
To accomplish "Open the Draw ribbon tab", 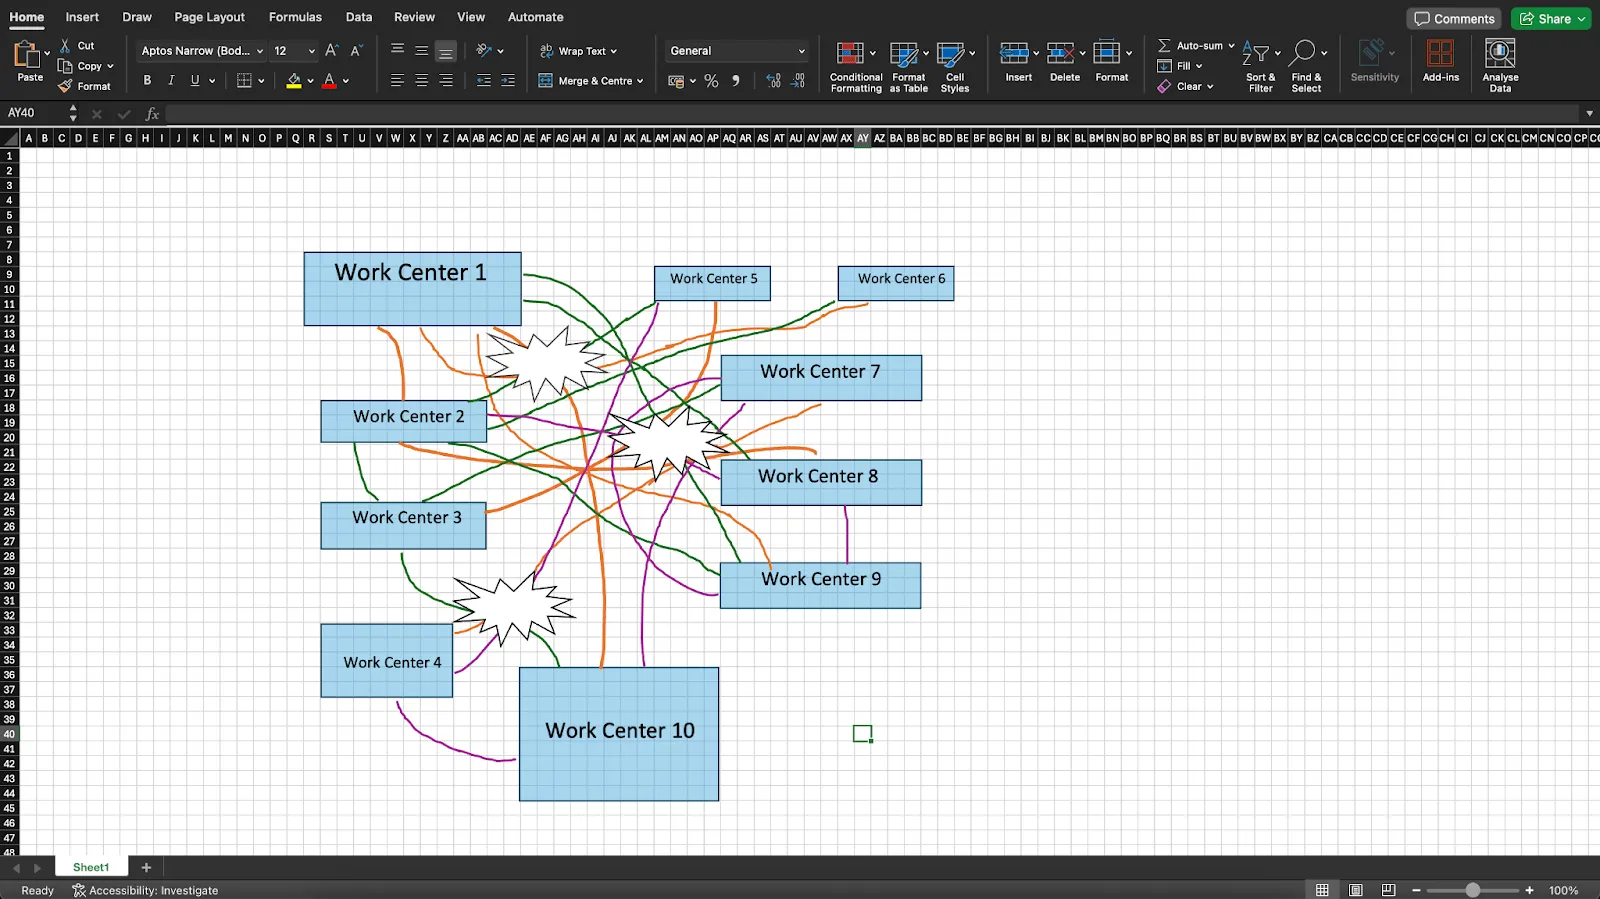I will pos(137,17).
